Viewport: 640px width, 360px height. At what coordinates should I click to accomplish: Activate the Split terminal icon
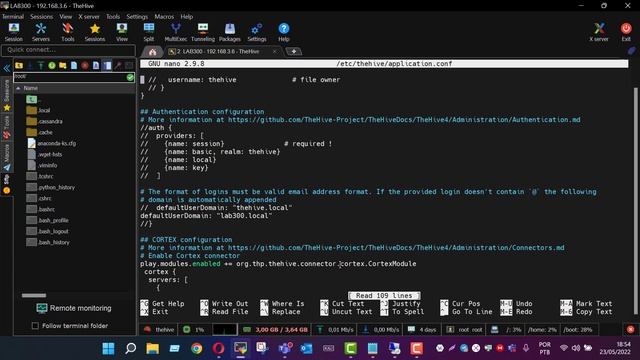[149, 32]
